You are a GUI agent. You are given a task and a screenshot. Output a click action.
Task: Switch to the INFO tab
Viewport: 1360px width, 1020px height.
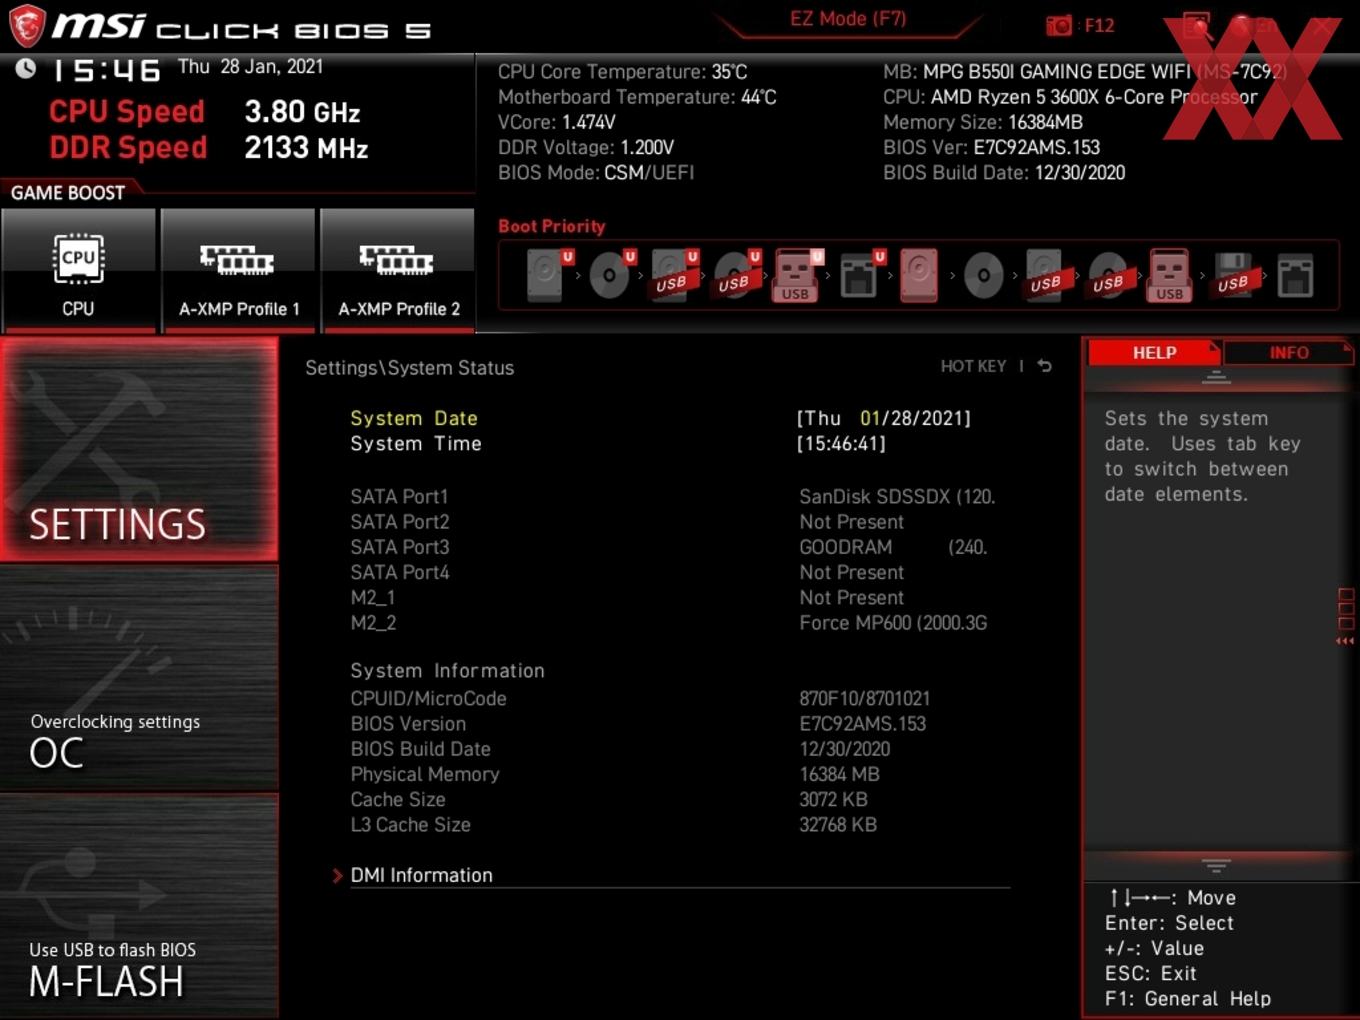(x=1289, y=353)
